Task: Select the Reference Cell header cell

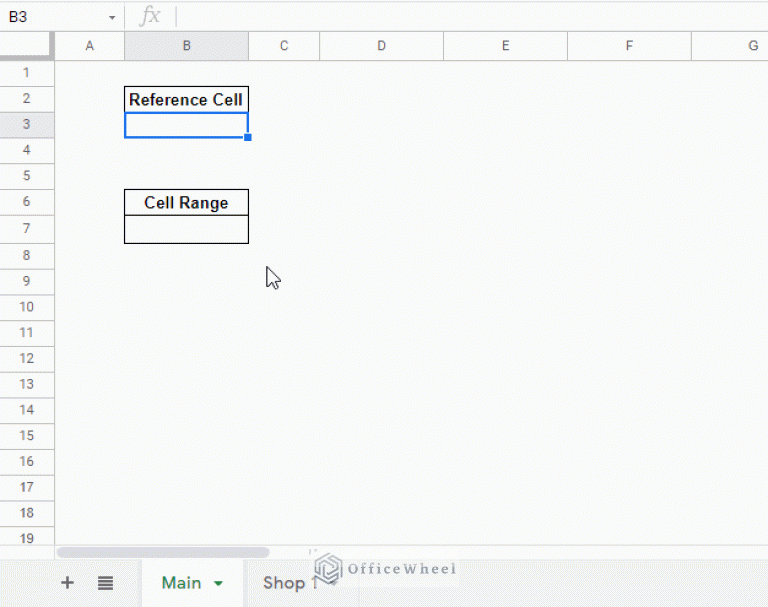Action: tap(186, 99)
